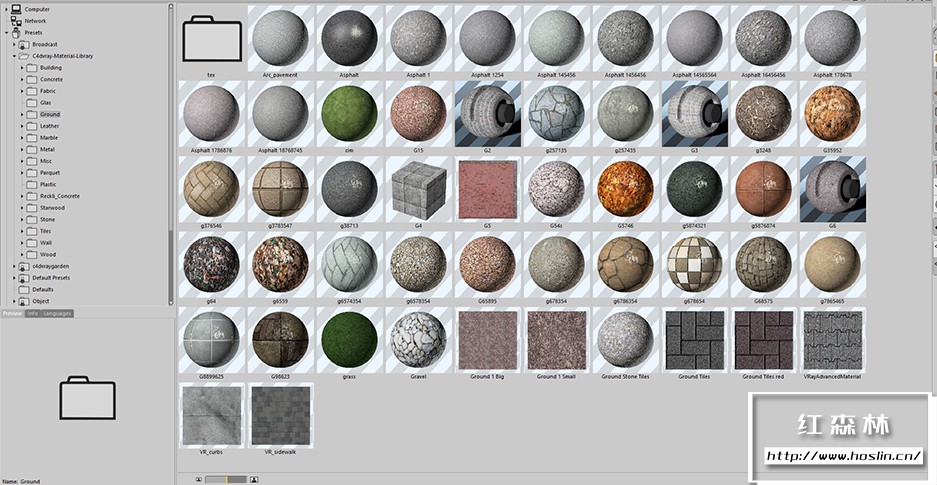This screenshot has height=485, width=937.
Task: Select the VRayAdvancedMaterial thumbnail
Action: coord(832,340)
